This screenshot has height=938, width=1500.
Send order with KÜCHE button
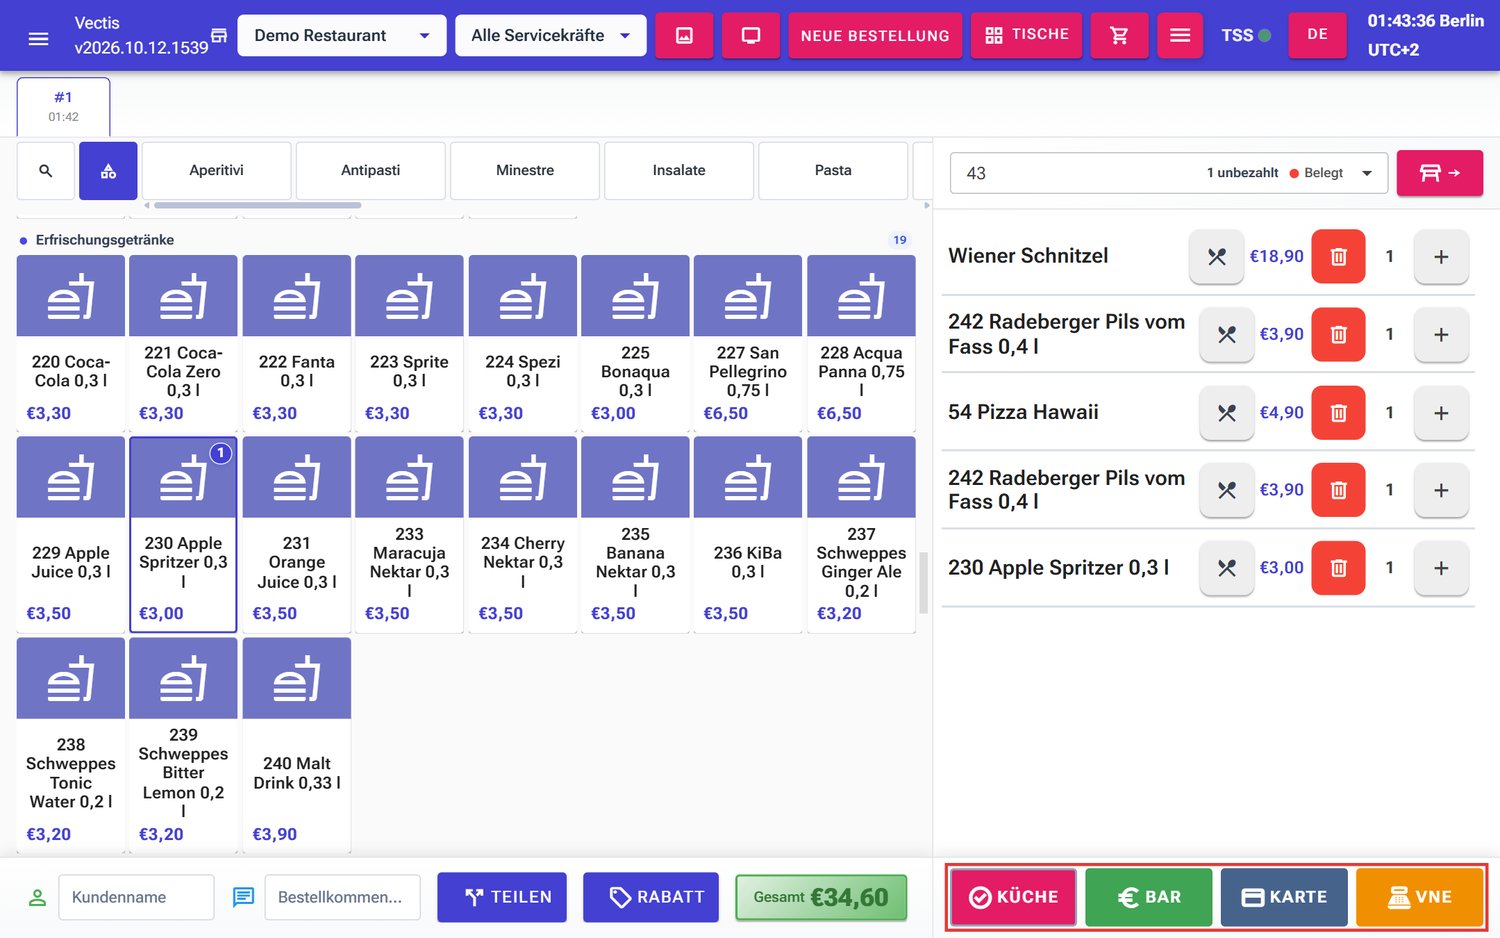1013,897
